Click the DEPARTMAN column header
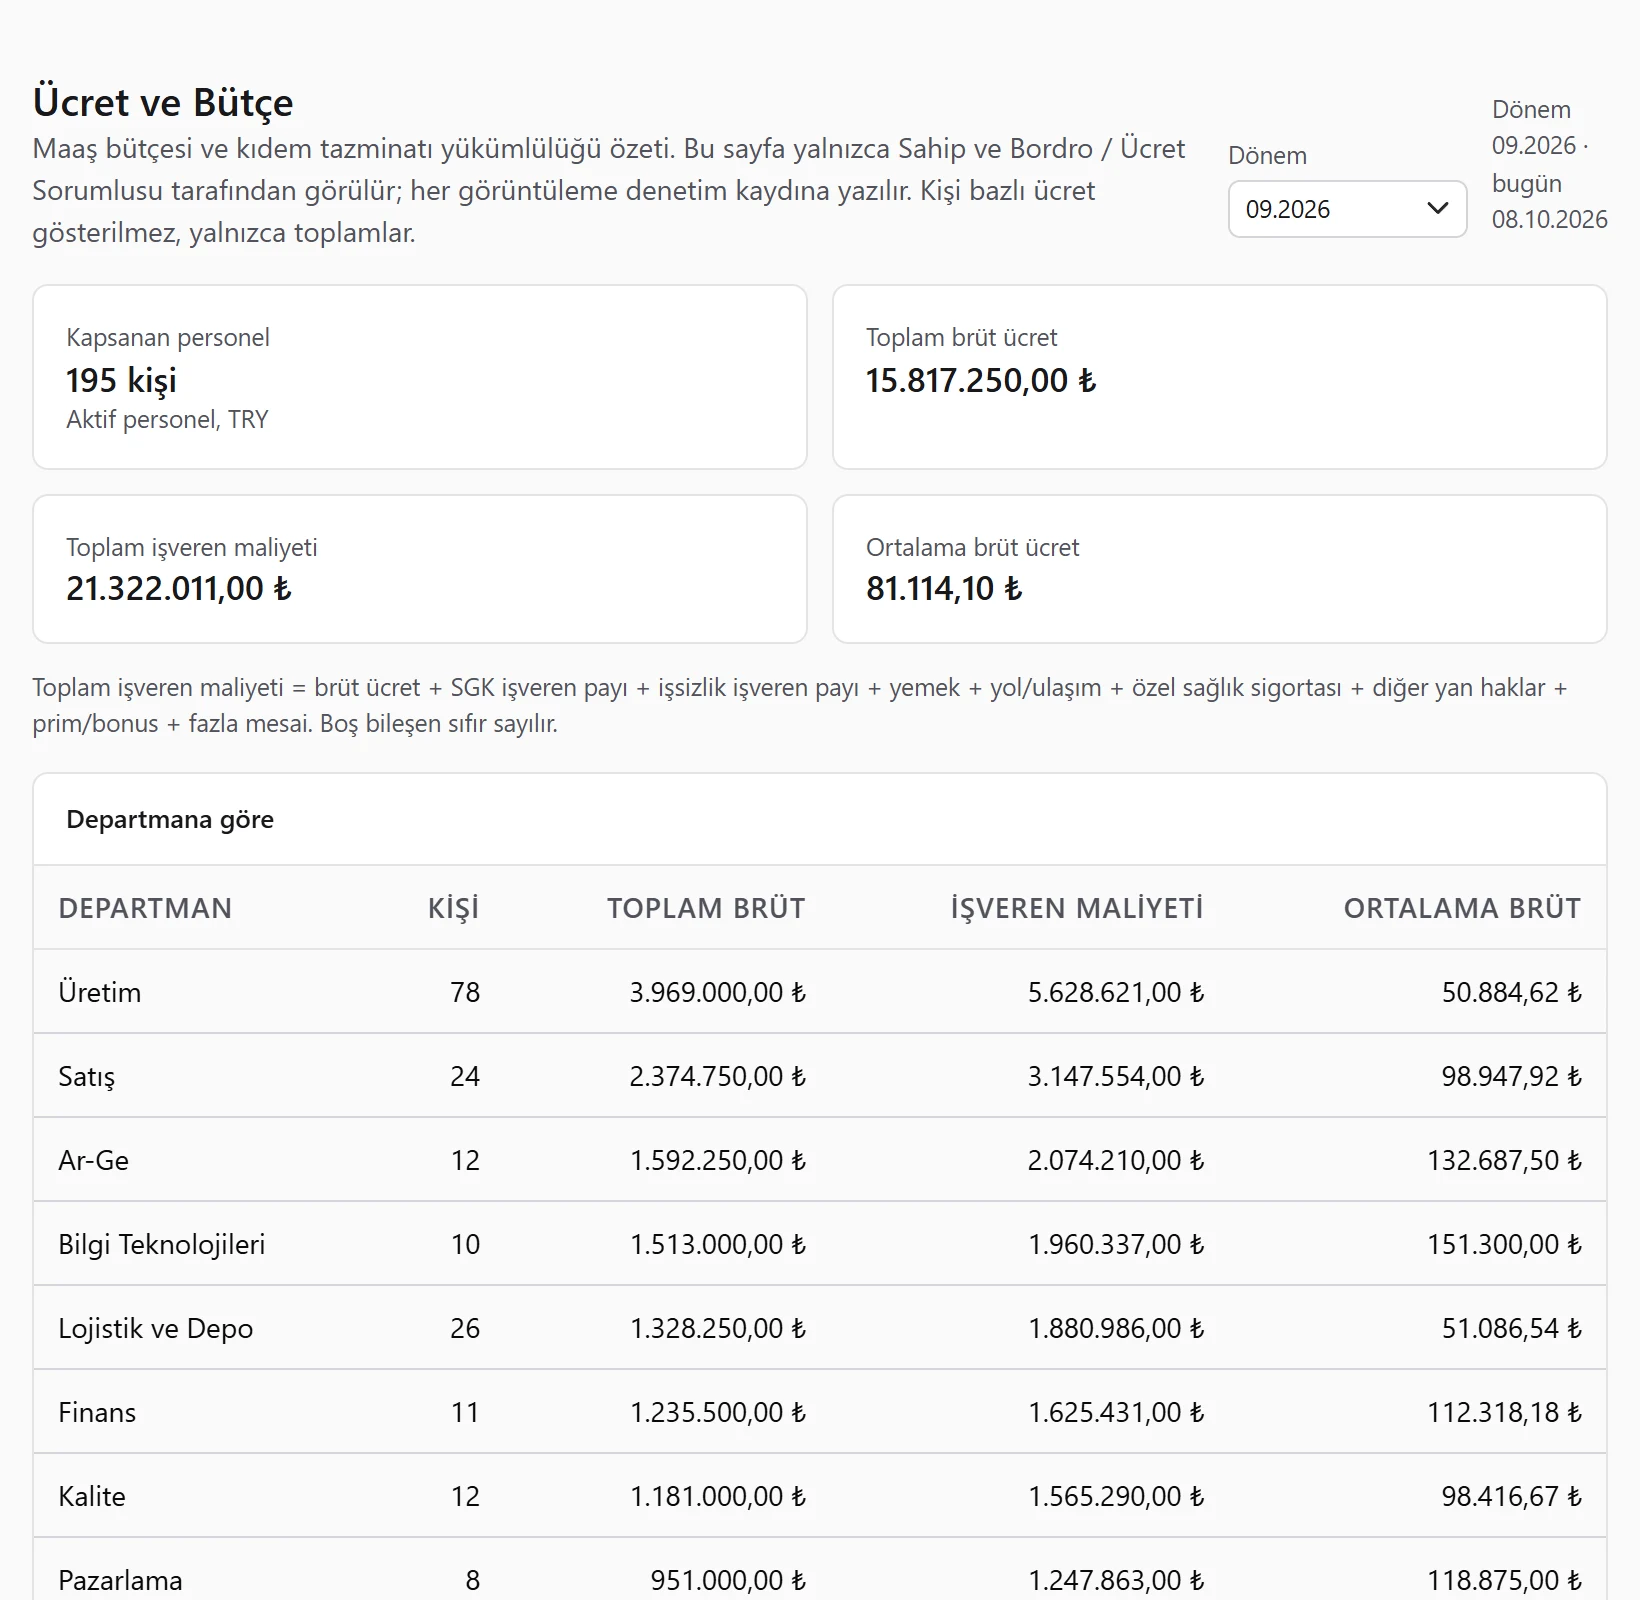 pos(145,908)
